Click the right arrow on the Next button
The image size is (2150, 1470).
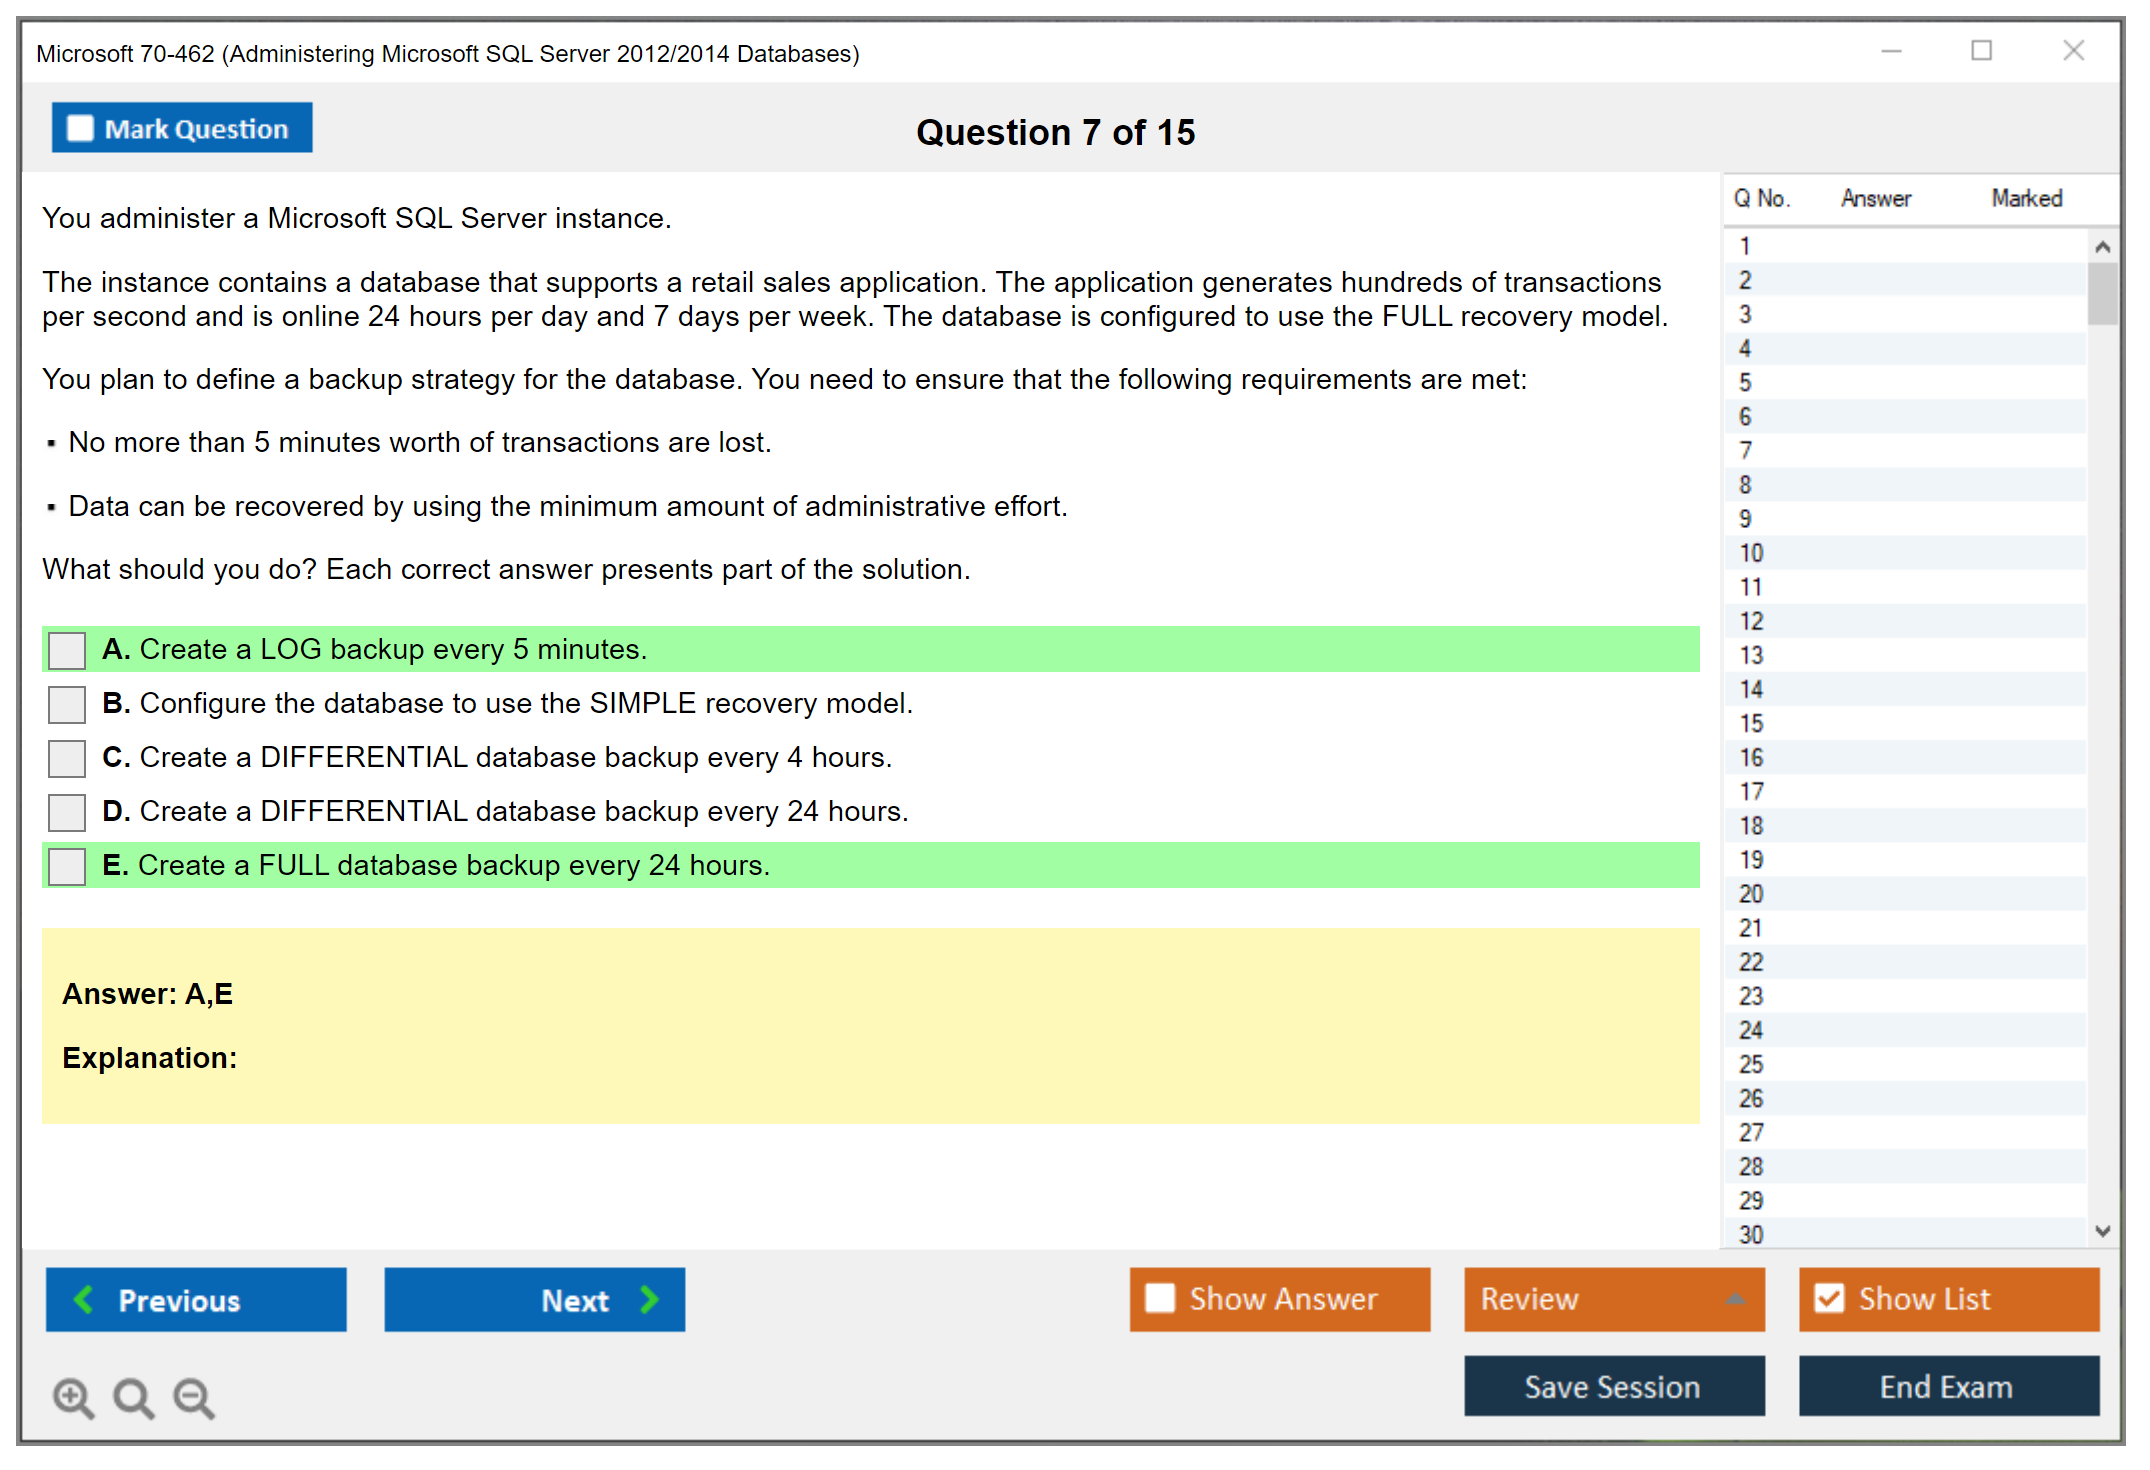point(649,1299)
